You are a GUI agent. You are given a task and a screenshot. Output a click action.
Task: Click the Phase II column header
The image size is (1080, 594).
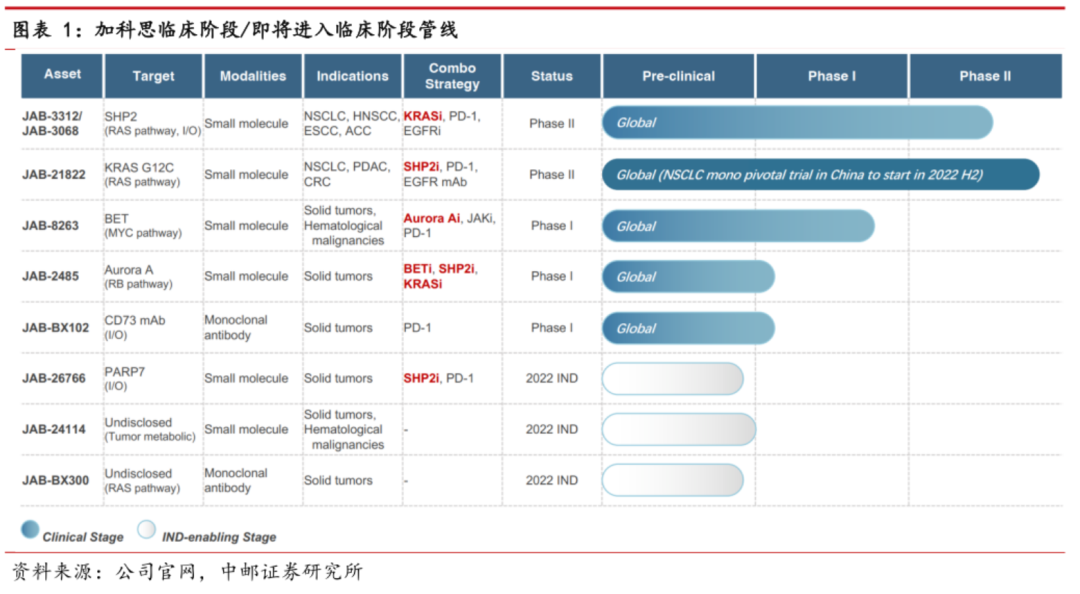tap(984, 76)
